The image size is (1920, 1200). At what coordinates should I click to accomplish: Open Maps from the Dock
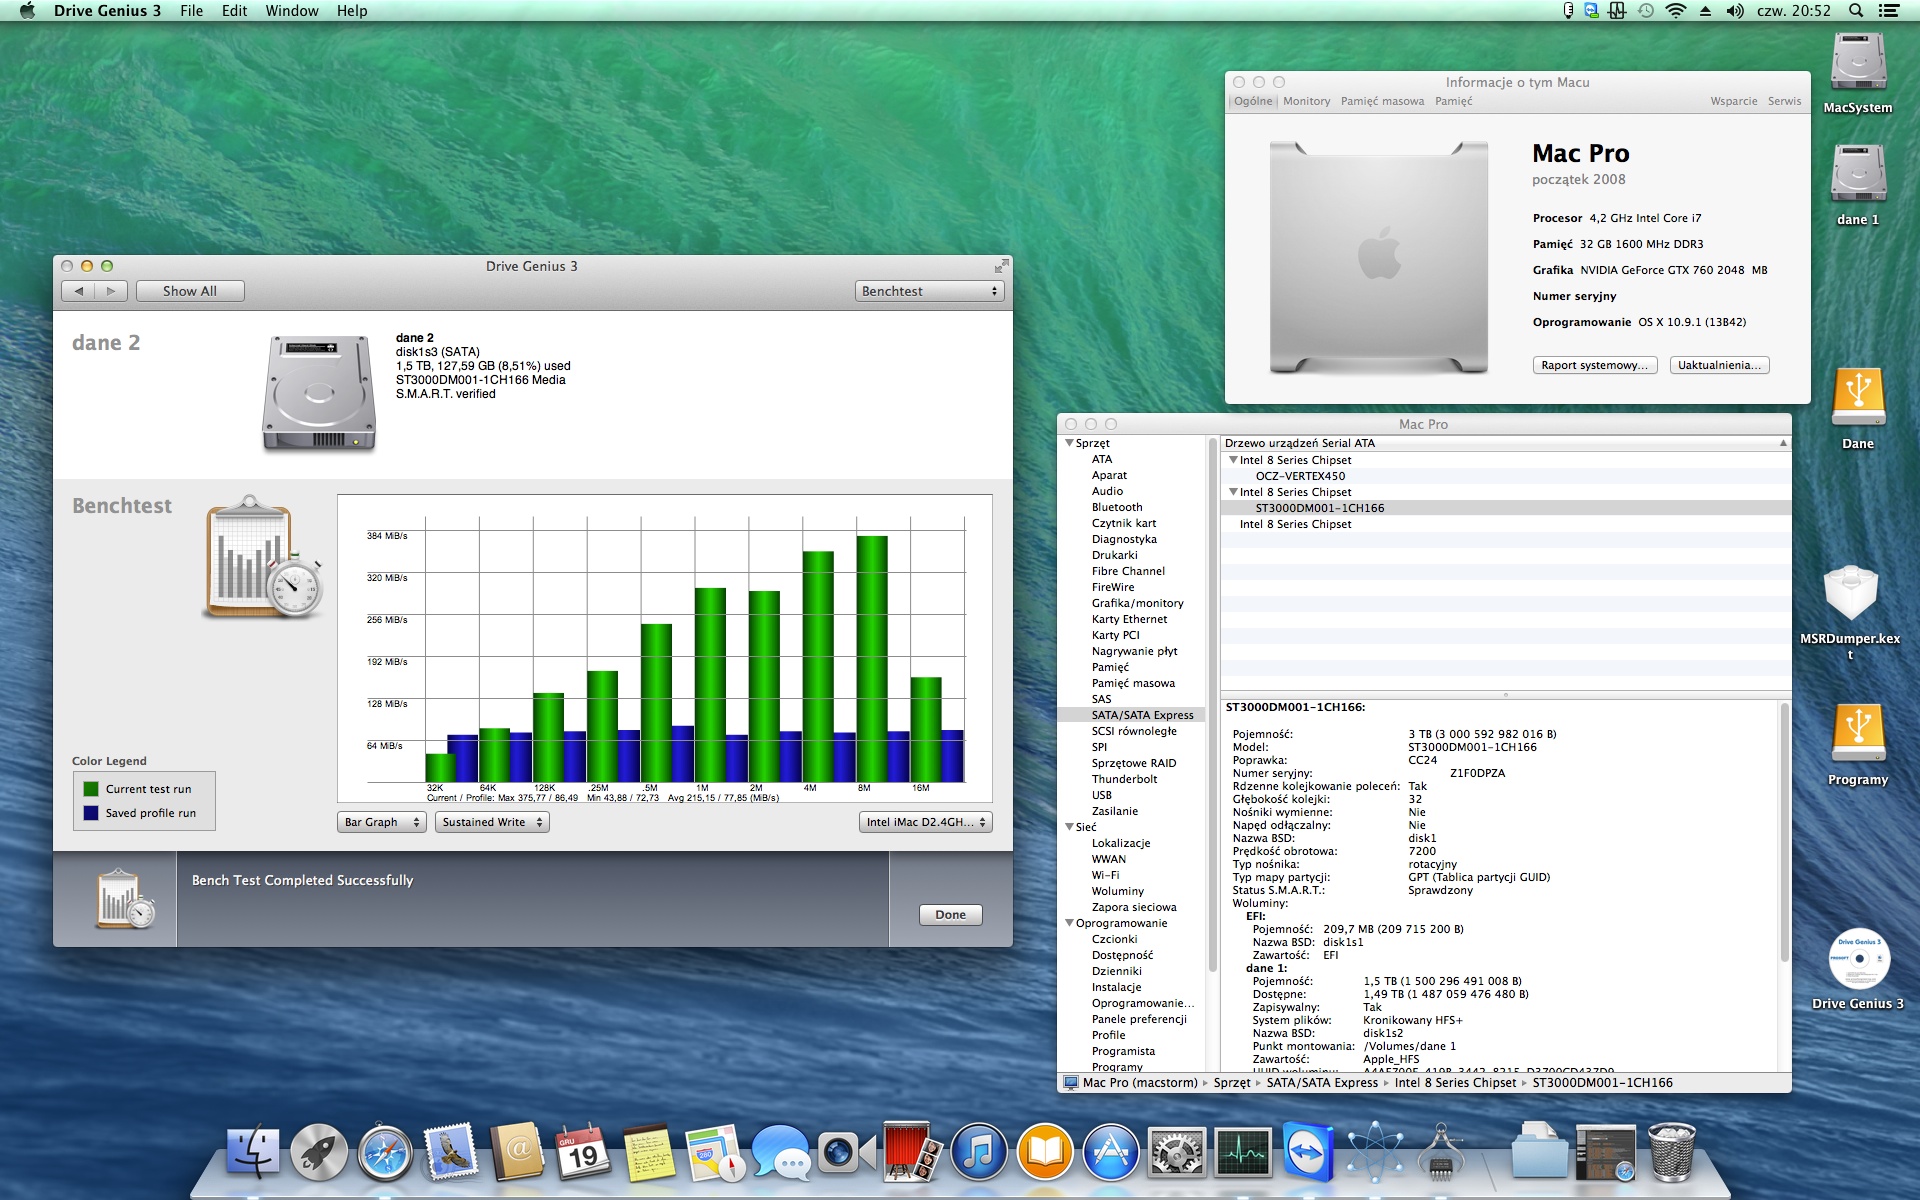(714, 1153)
